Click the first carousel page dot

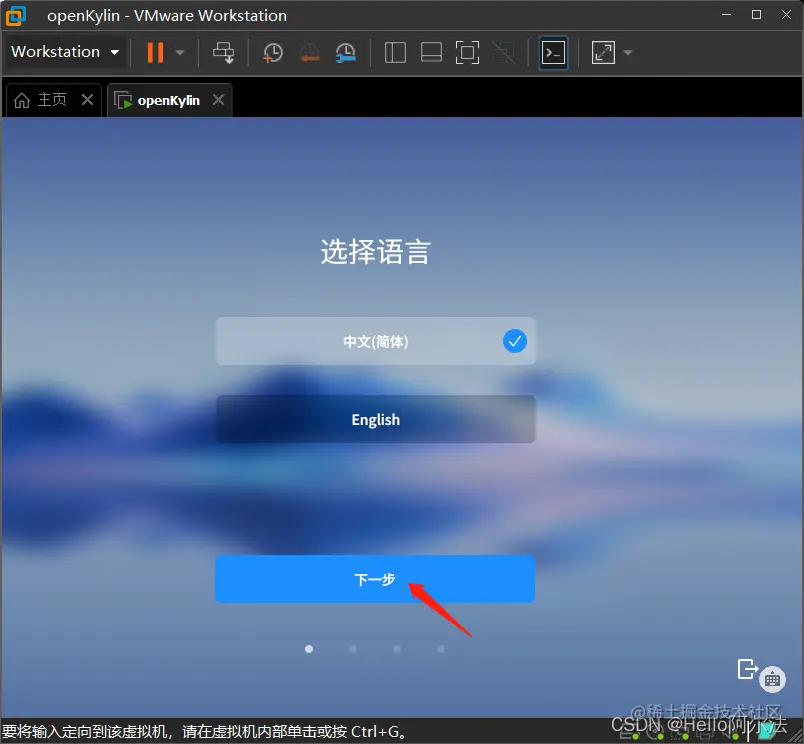[309, 648]
